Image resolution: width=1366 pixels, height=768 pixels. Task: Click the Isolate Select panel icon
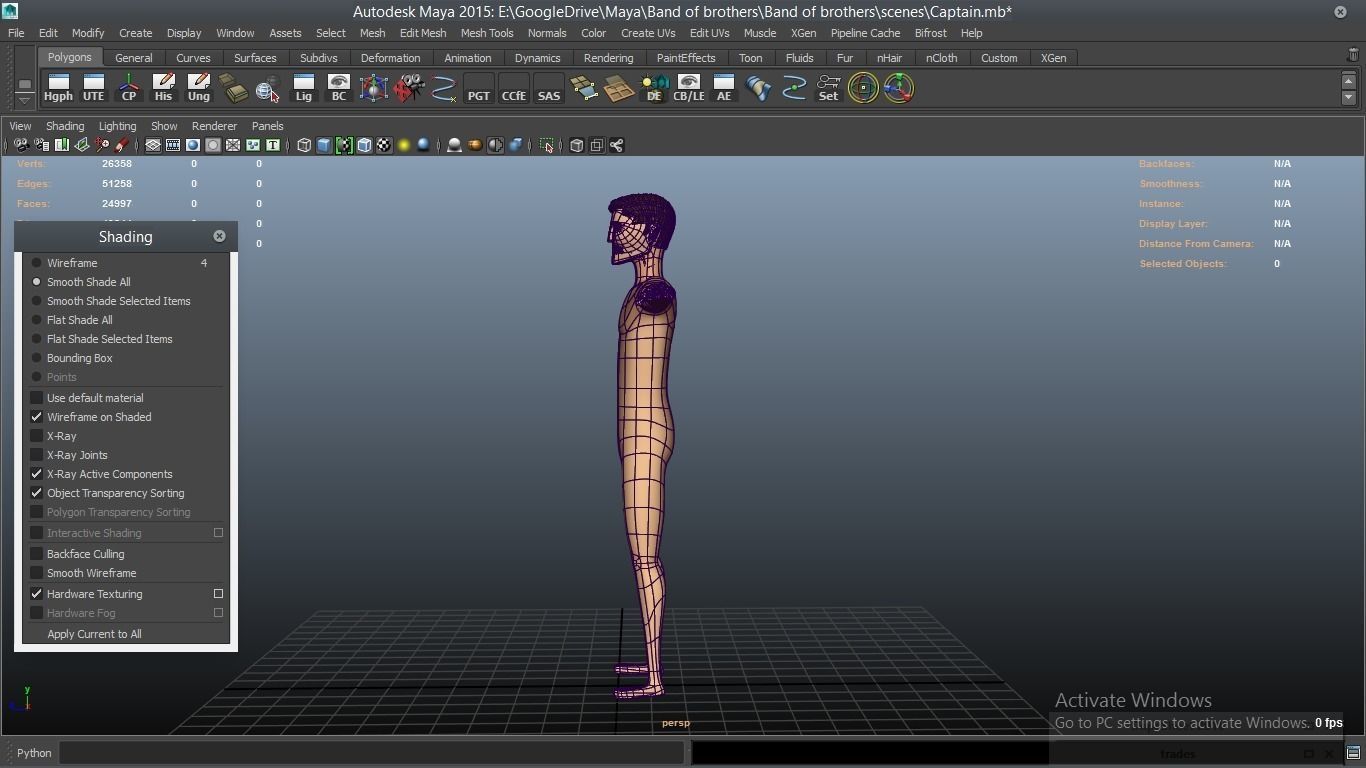point(547,145)
